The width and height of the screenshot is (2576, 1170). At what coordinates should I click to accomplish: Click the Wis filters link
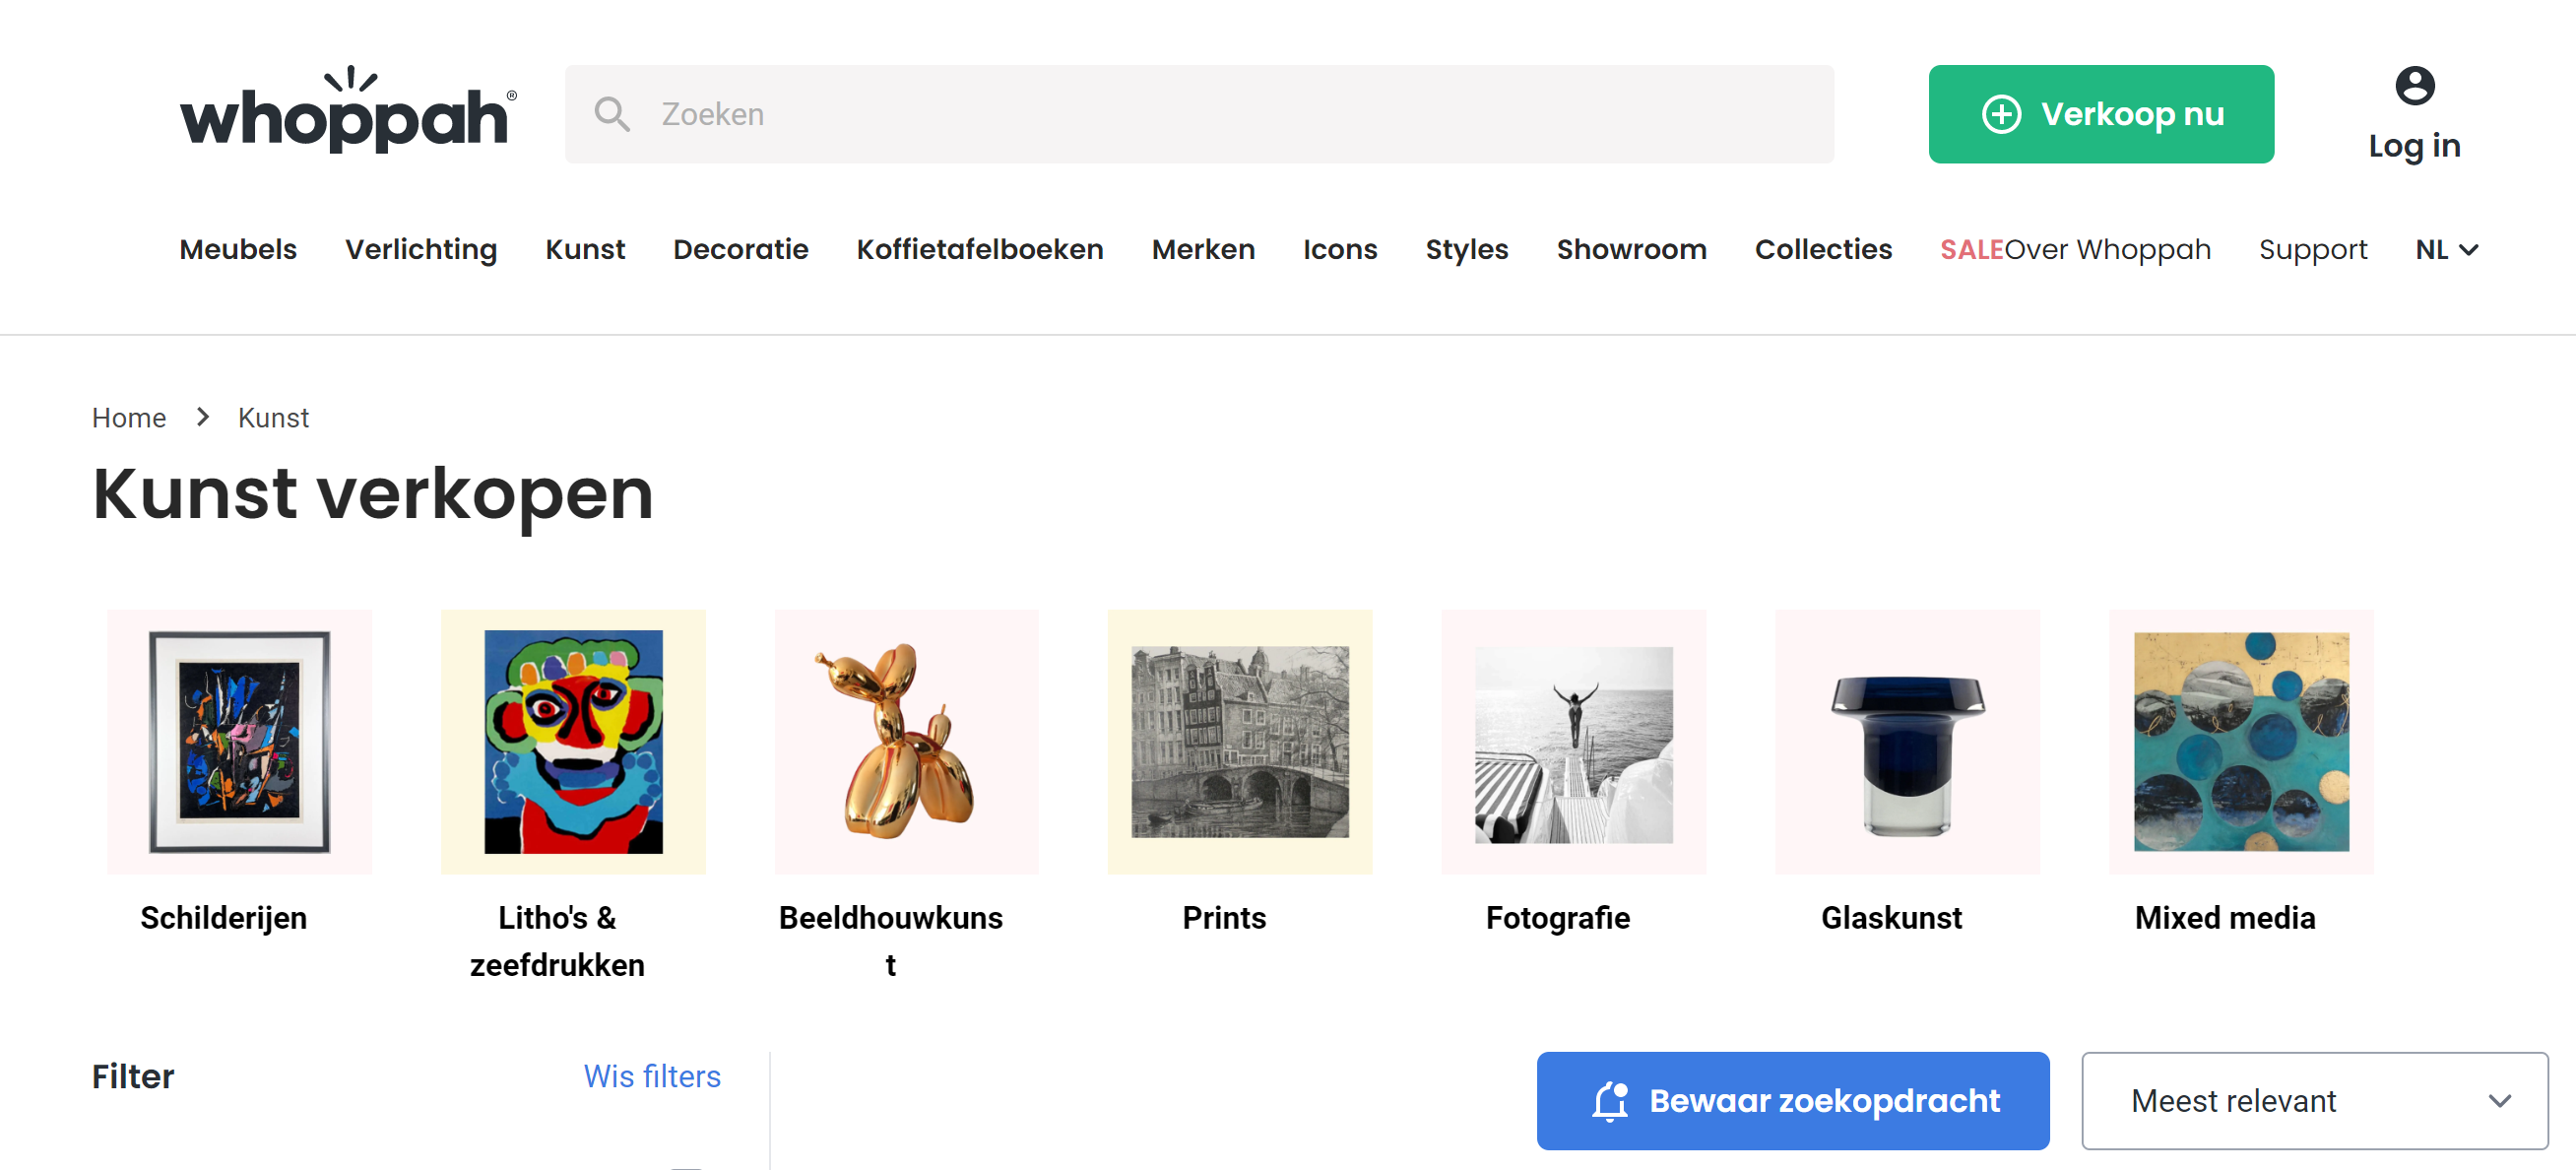pyautogui.click(x=652, y=1076)
